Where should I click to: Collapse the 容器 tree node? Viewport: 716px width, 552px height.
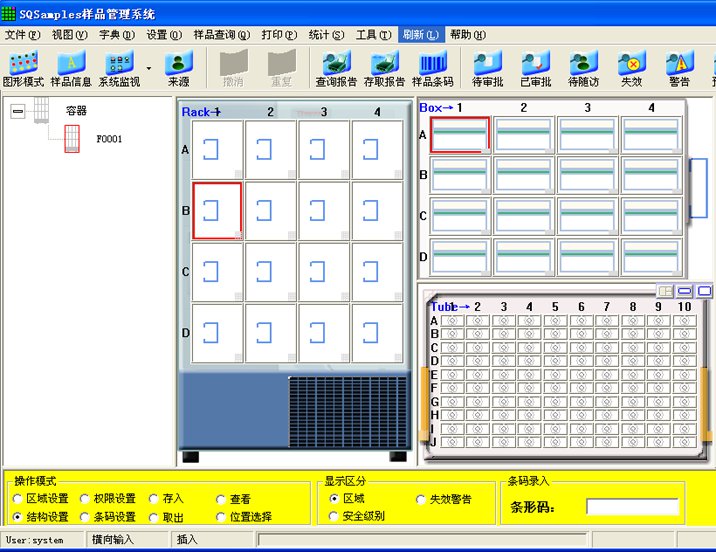pos(17,112)
